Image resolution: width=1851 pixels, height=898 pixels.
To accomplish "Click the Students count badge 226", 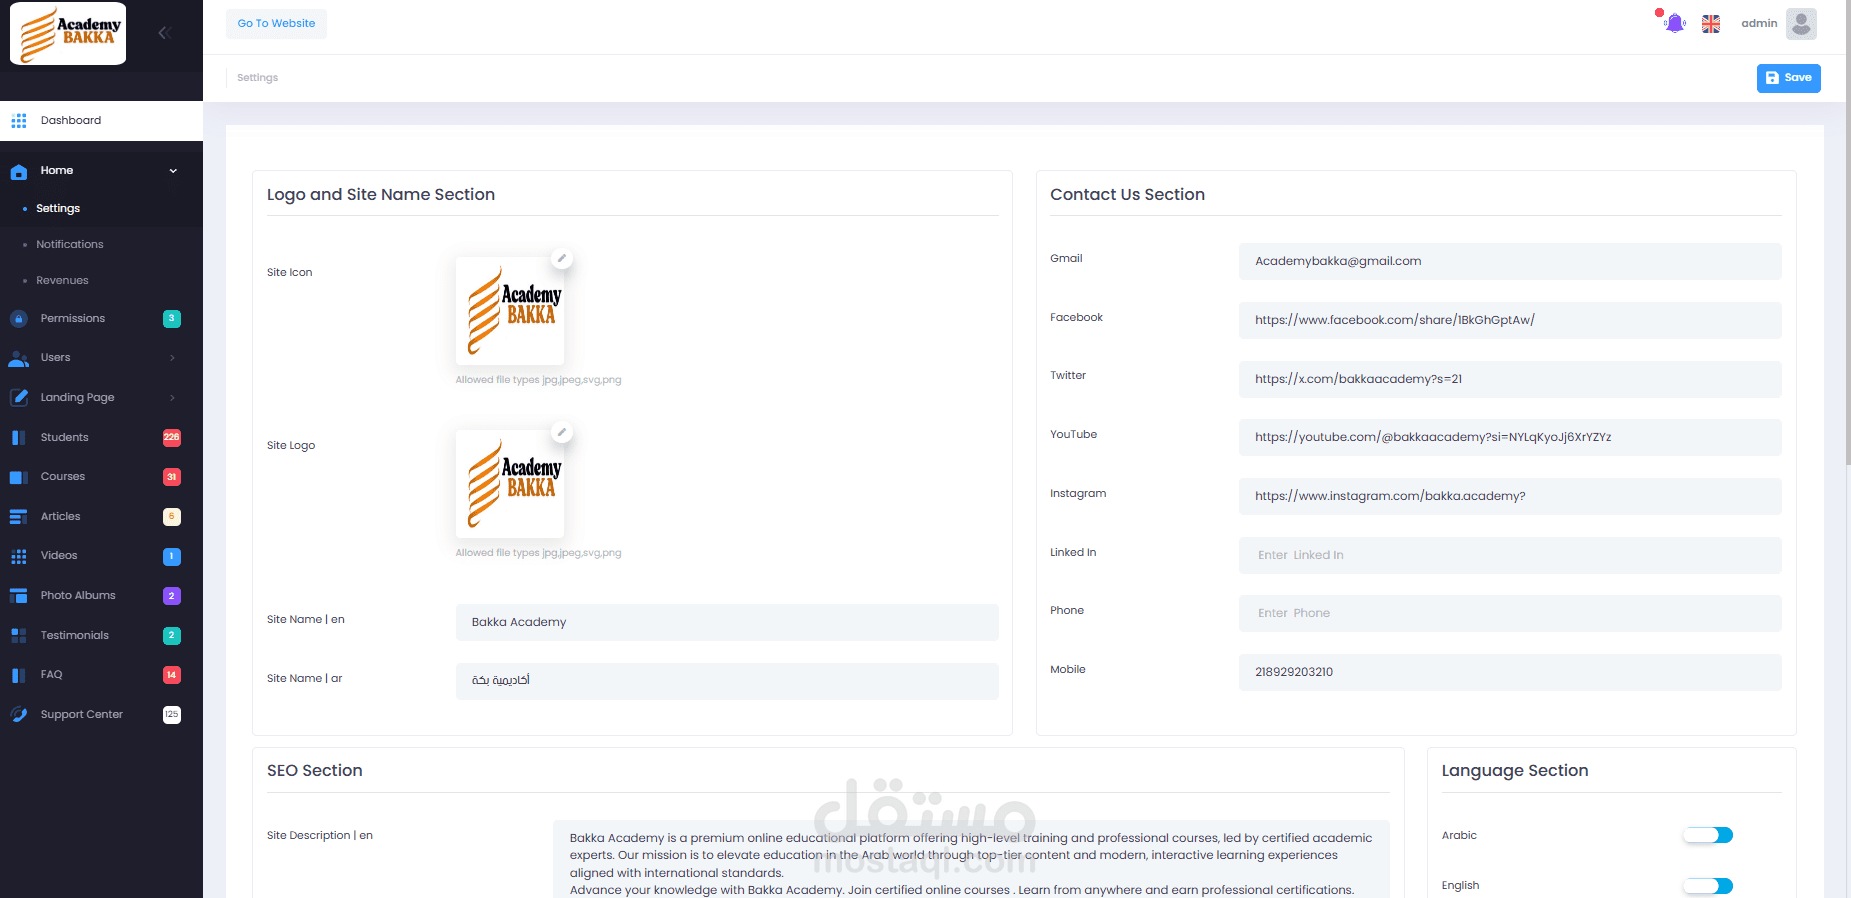I will (x=172, y=438).
